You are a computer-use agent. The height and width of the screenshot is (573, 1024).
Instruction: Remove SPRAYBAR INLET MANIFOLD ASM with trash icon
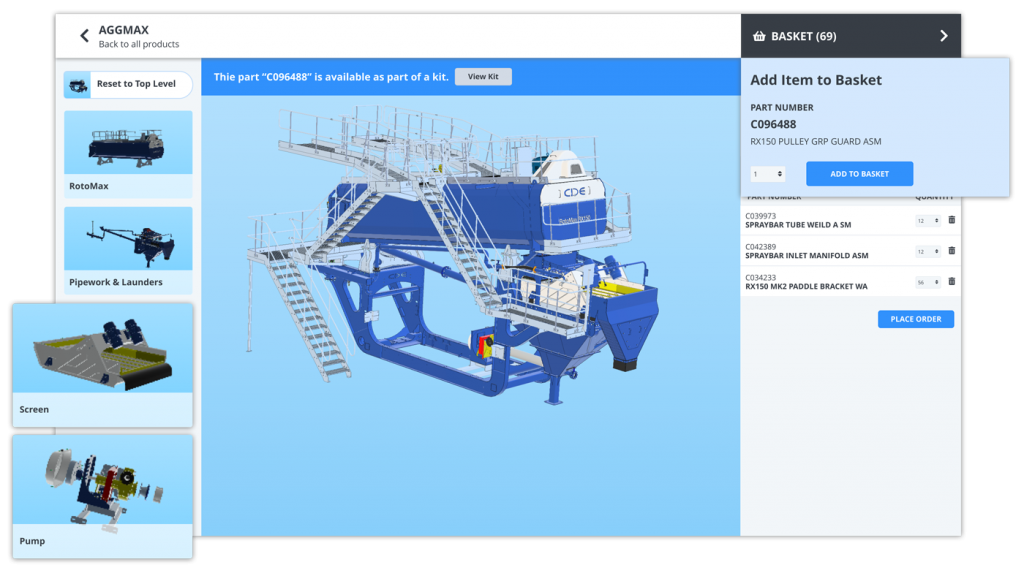(951, 251)
